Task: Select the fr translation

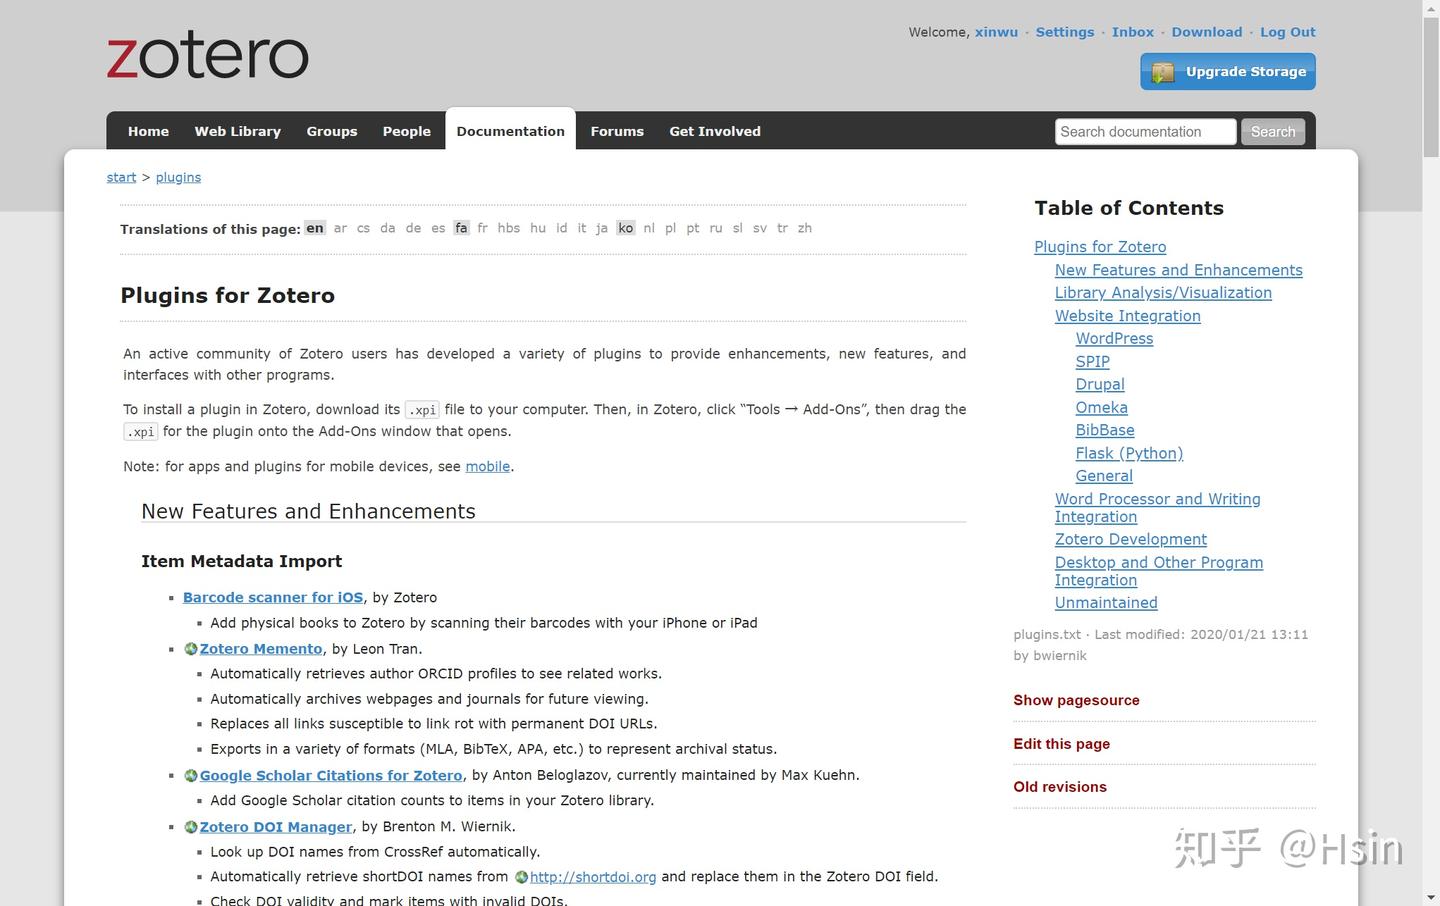Action: 483,228
